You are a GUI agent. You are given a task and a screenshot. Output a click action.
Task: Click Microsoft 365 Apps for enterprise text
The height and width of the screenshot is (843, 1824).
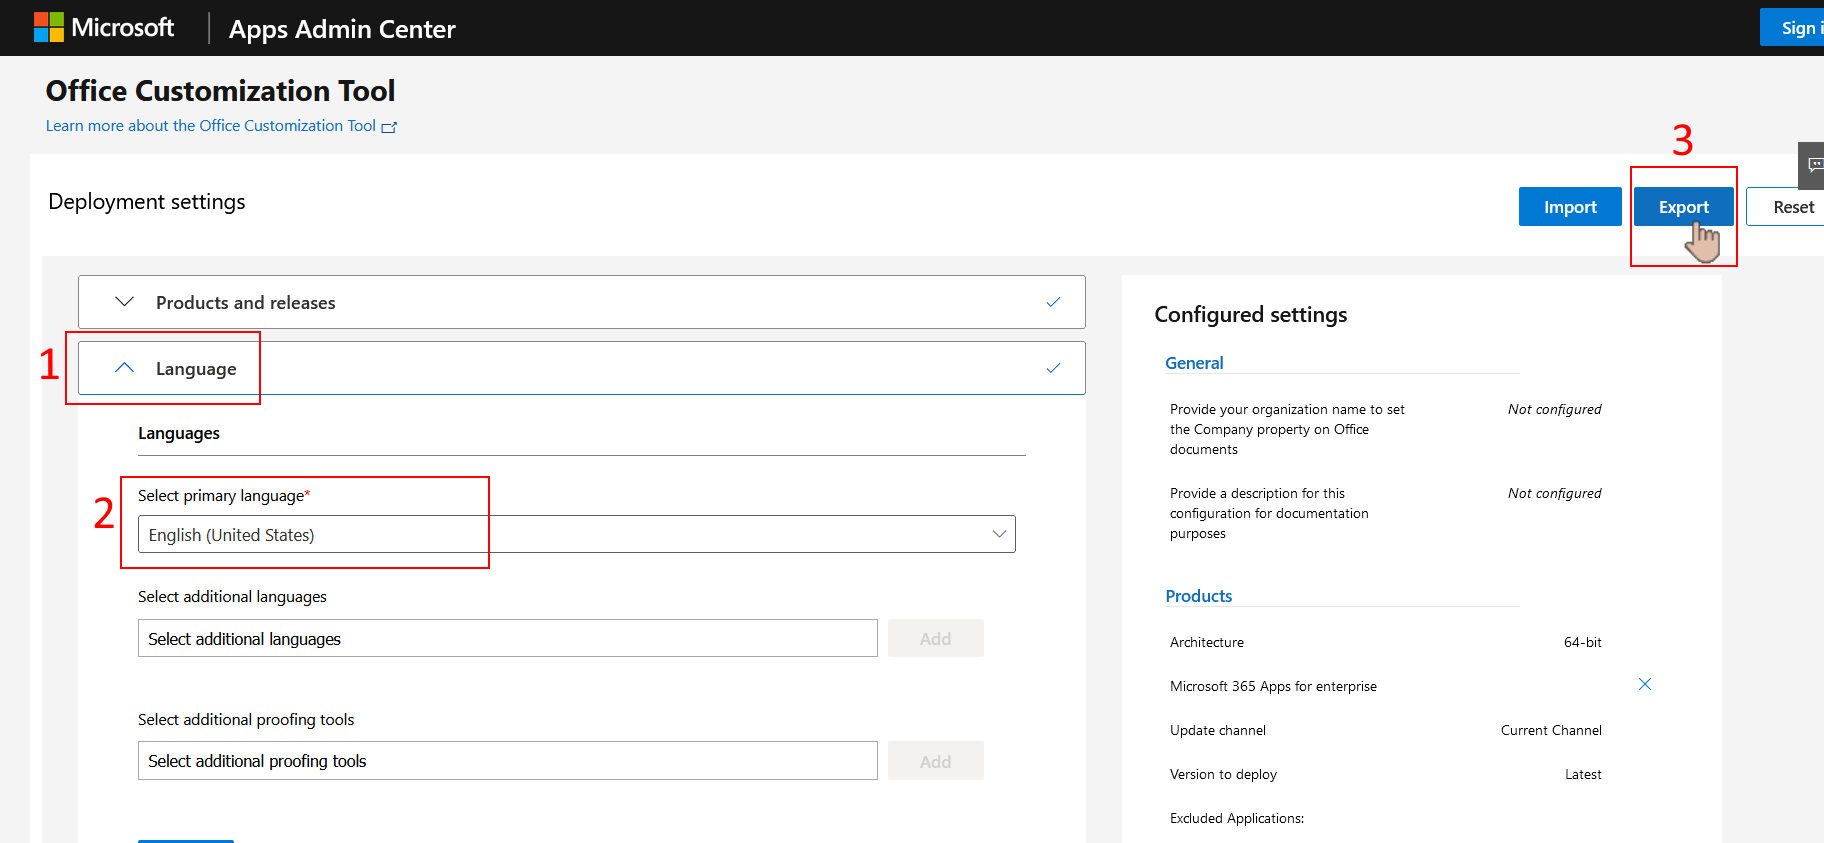click(x=1273, y=686)
